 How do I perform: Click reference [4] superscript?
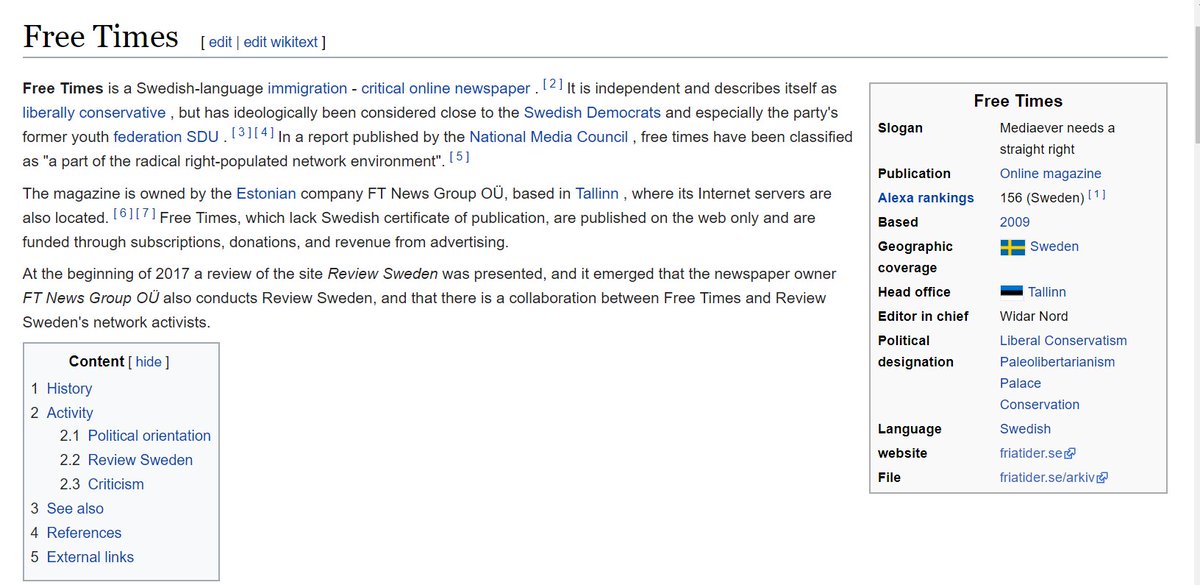pos(263,133)
